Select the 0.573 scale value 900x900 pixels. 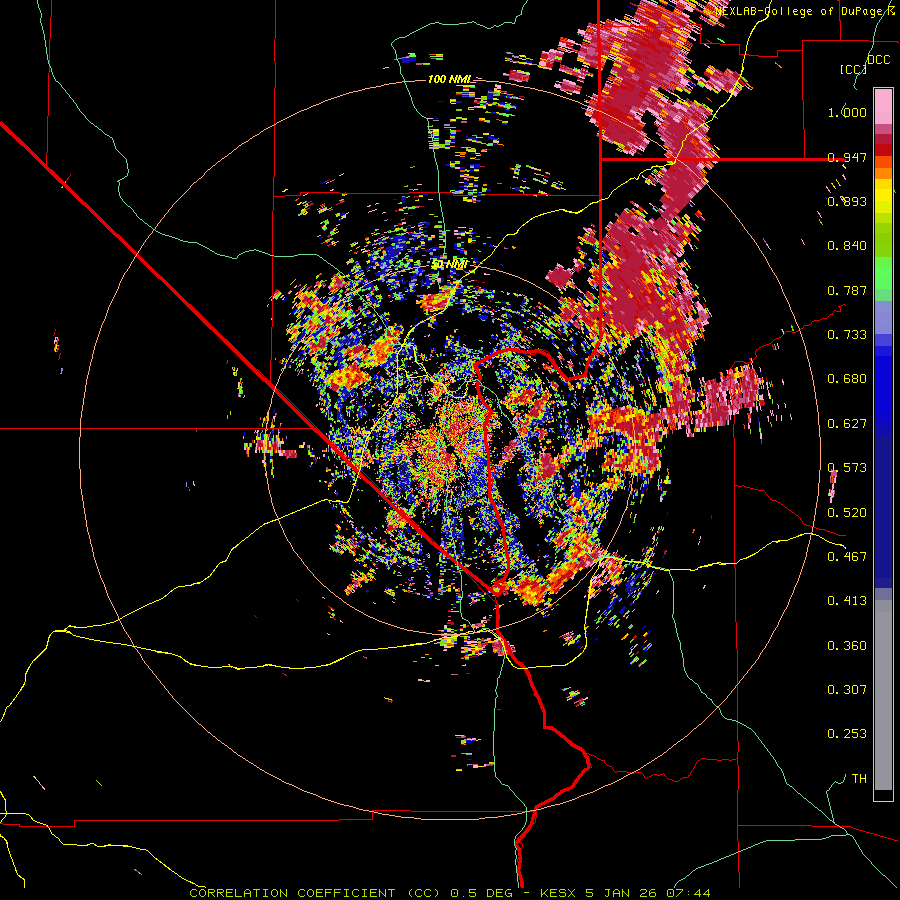[x=847, y=468]
